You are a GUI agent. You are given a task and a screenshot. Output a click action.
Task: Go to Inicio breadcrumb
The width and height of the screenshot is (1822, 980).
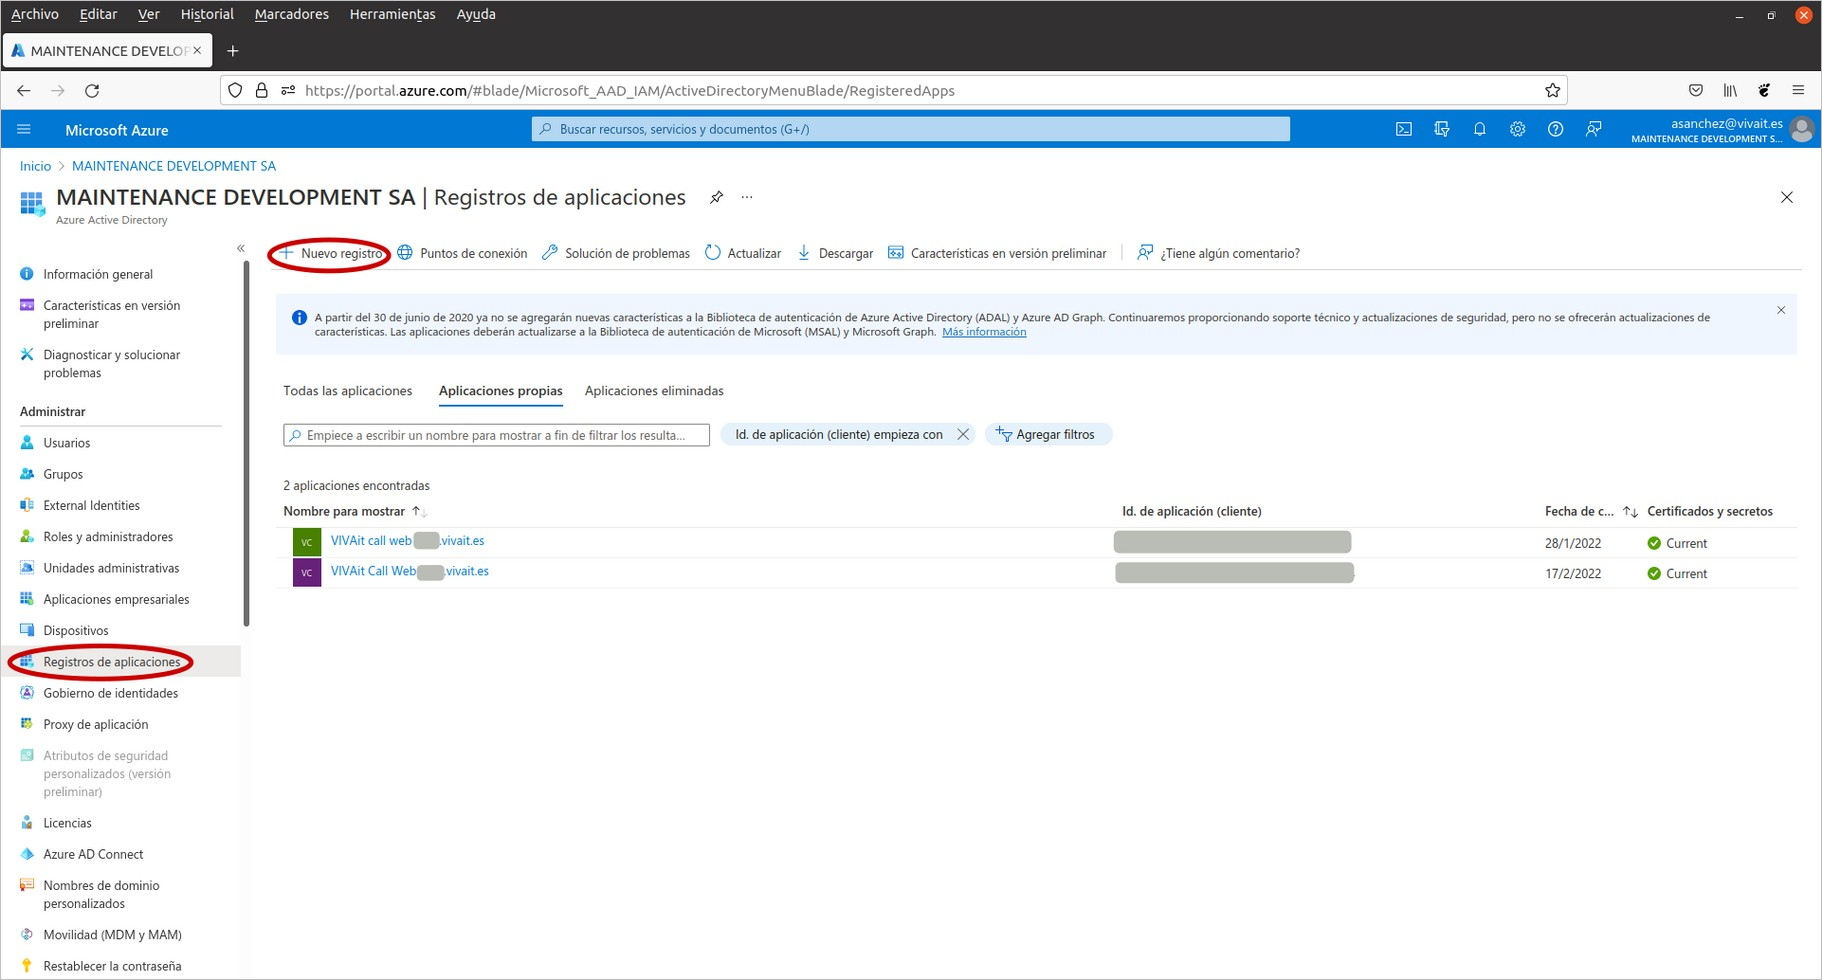tap(35, 166)
